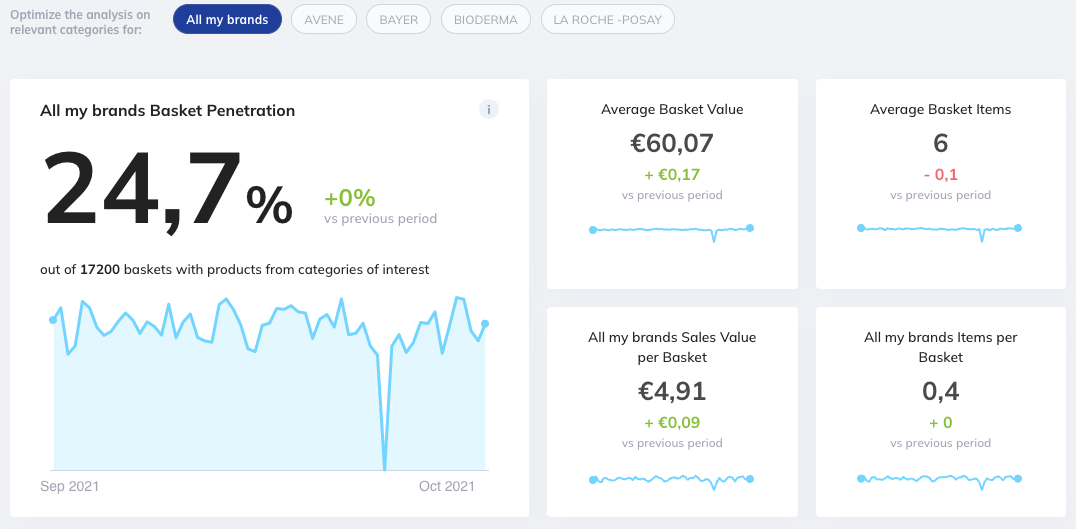Click the Average Basket Value sparkline
The height and width of the screenshot is (529, 1076).
pos(672,230)
